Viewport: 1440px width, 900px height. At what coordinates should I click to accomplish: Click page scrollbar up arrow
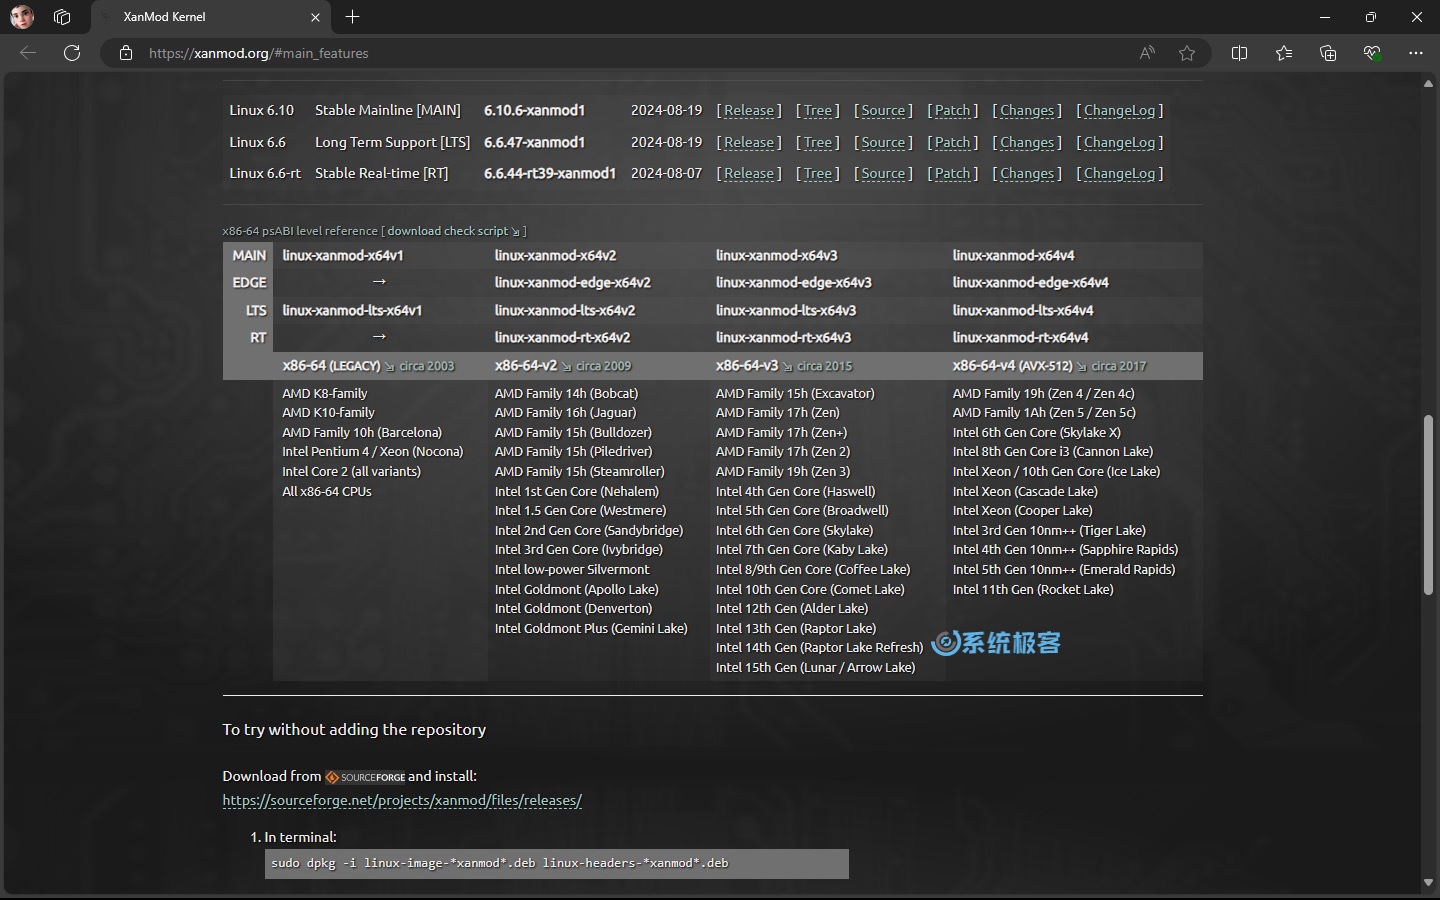pos(1428,84)
